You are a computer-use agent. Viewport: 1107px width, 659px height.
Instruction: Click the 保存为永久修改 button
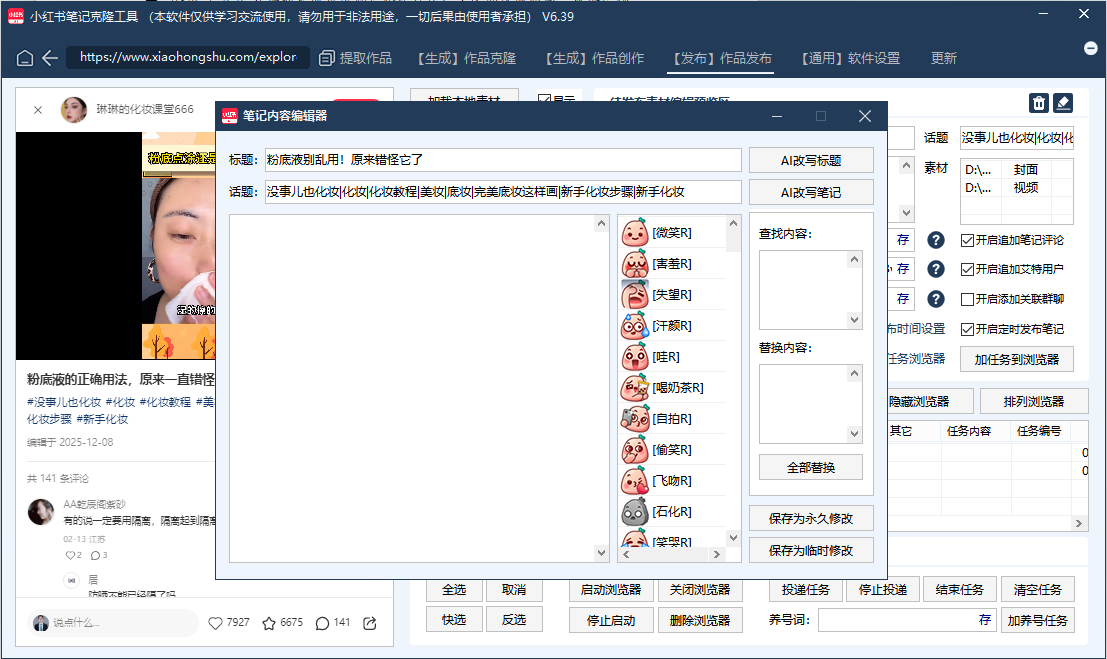pos(810,518)
